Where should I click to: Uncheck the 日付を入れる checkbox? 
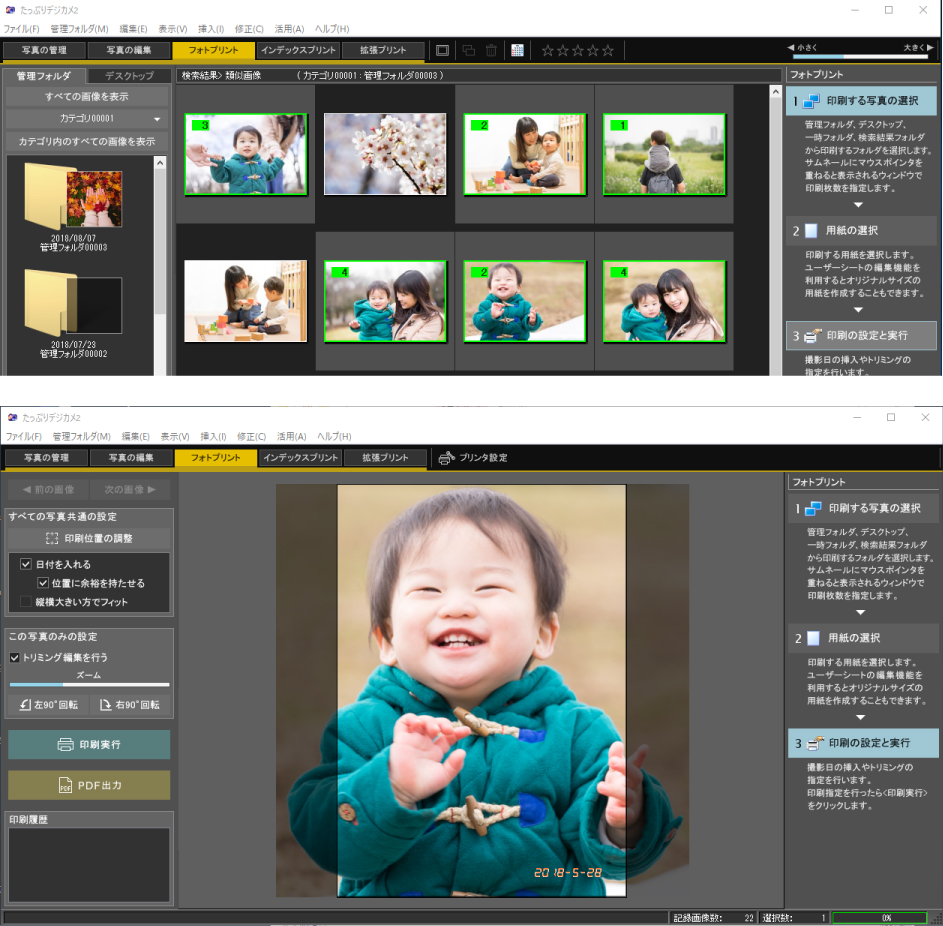point(26,564)
